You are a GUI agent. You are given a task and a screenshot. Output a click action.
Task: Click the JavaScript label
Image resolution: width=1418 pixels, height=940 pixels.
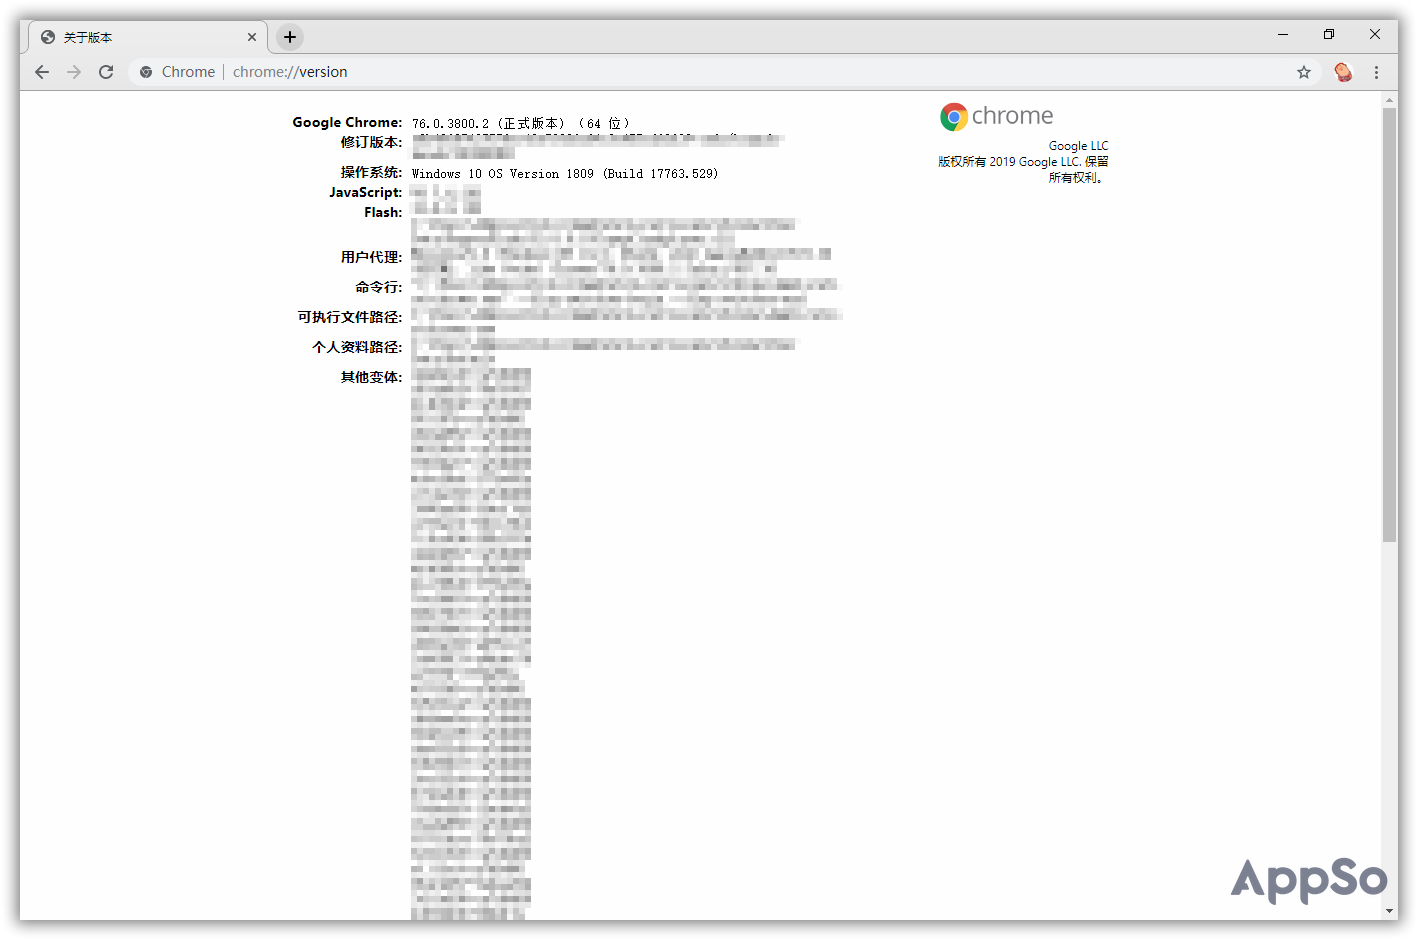[x=366, y=192]
